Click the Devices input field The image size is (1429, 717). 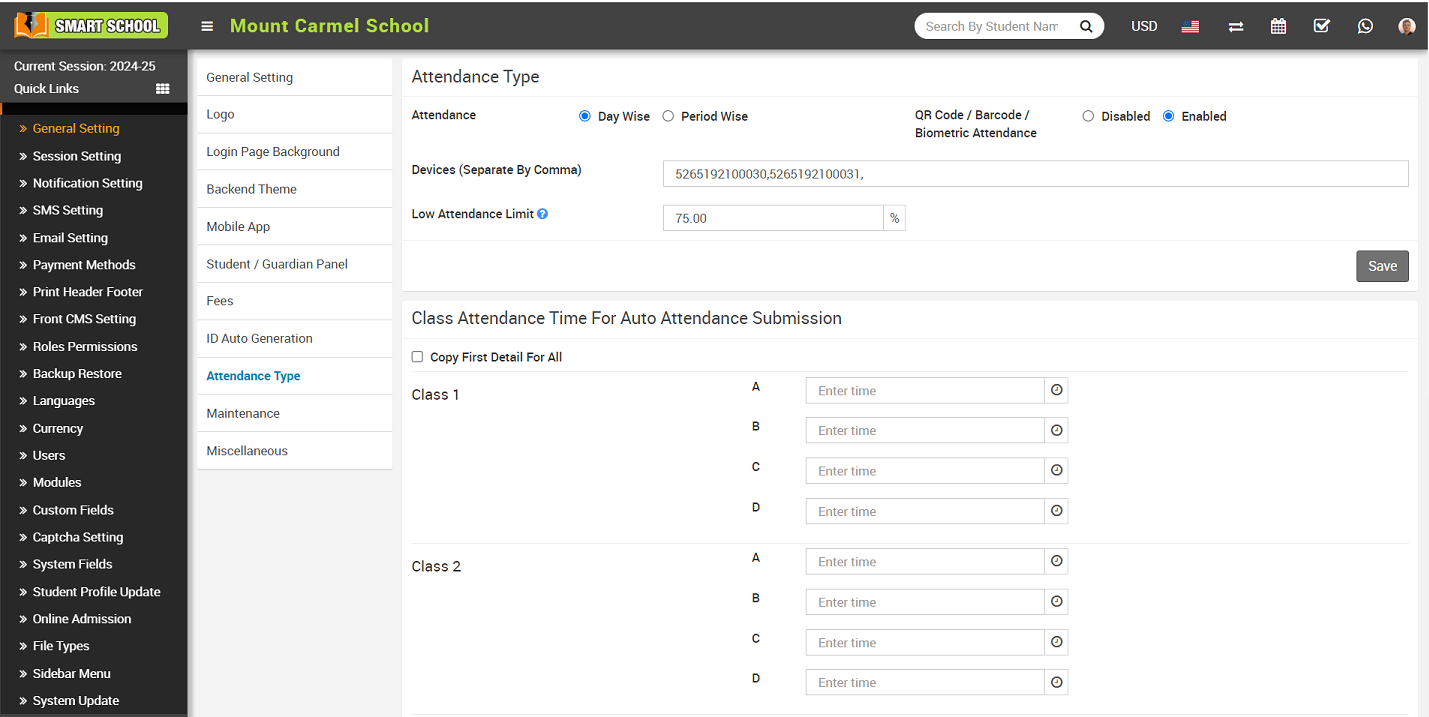tap(1035, 174)
